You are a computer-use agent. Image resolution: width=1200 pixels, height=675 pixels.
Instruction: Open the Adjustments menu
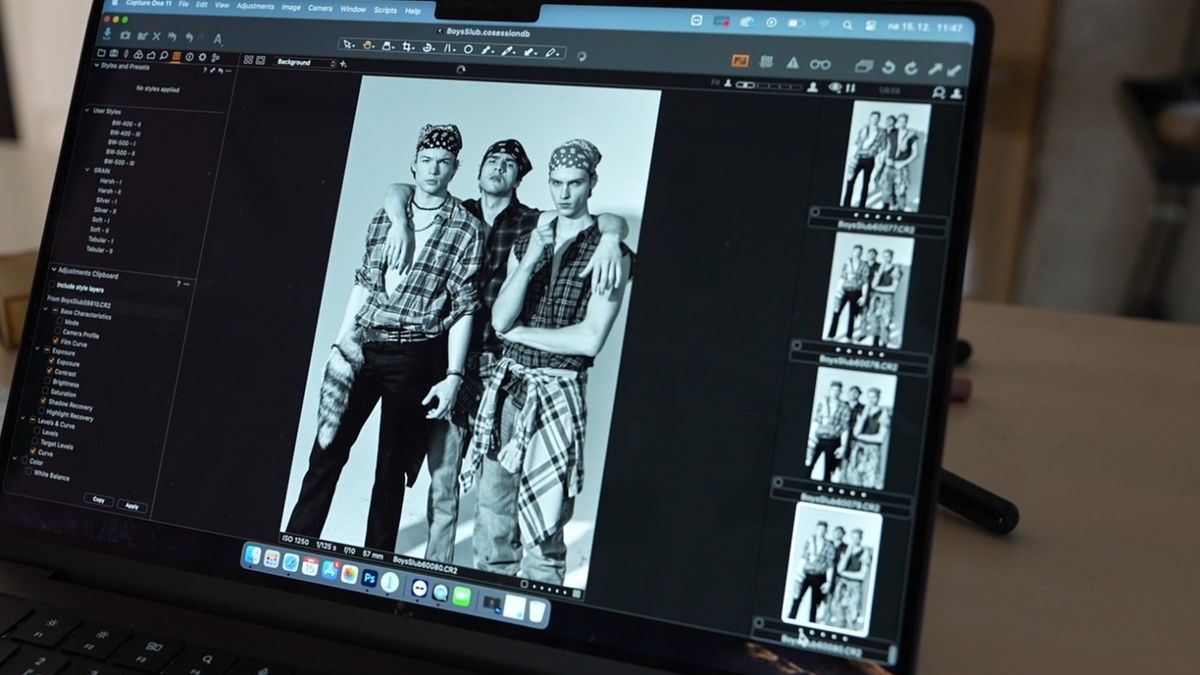255,6
